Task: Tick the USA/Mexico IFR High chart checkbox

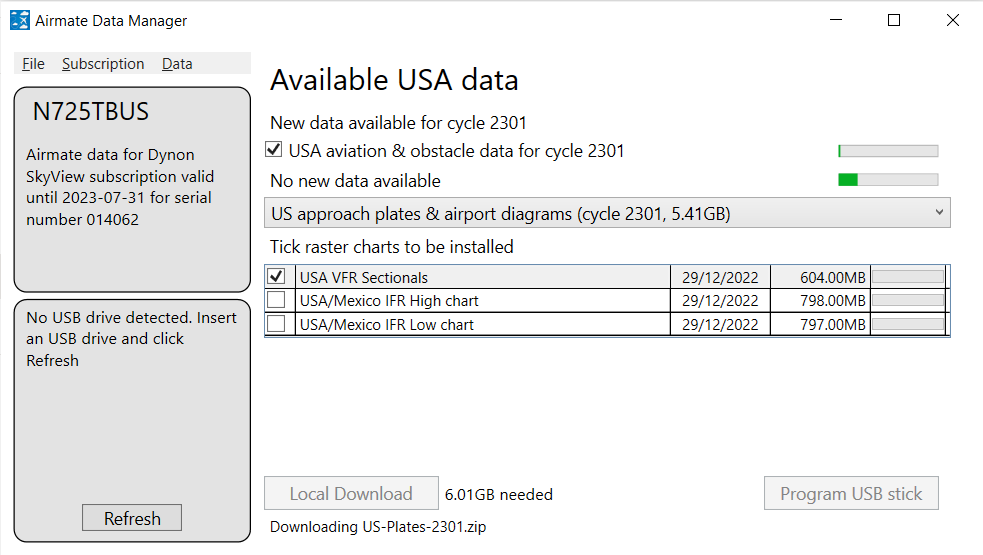Action: click(x=277, y=300)
